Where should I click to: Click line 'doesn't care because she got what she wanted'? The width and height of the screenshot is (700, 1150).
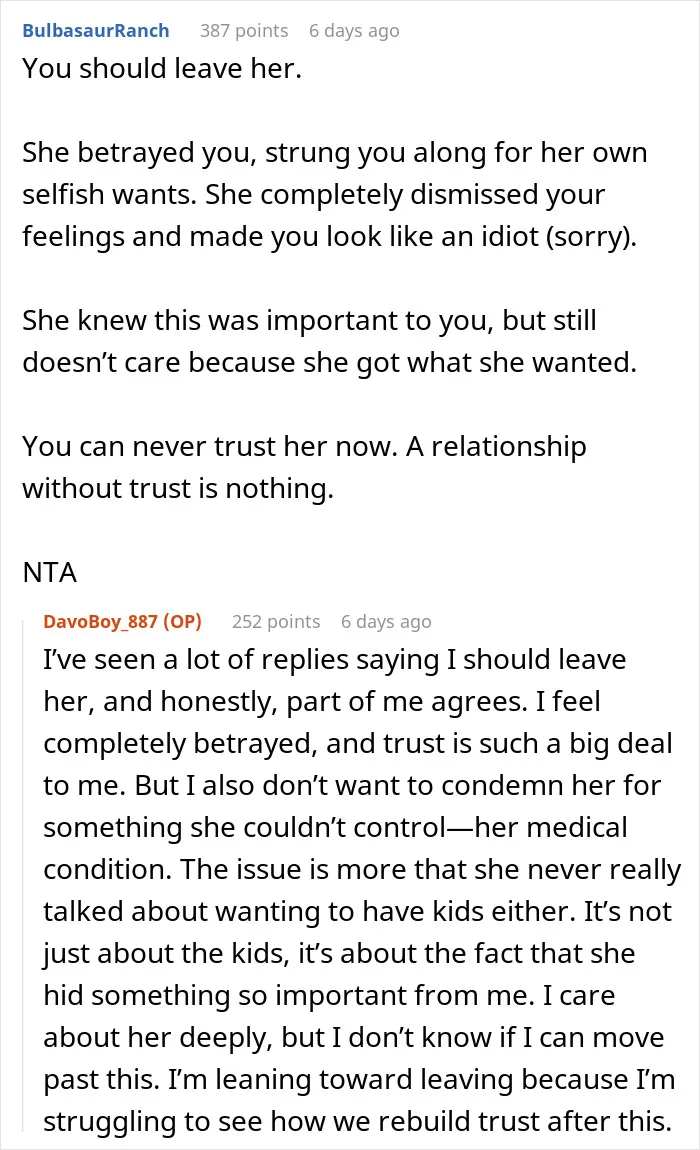pyautogui.click(x=329, y=363)
